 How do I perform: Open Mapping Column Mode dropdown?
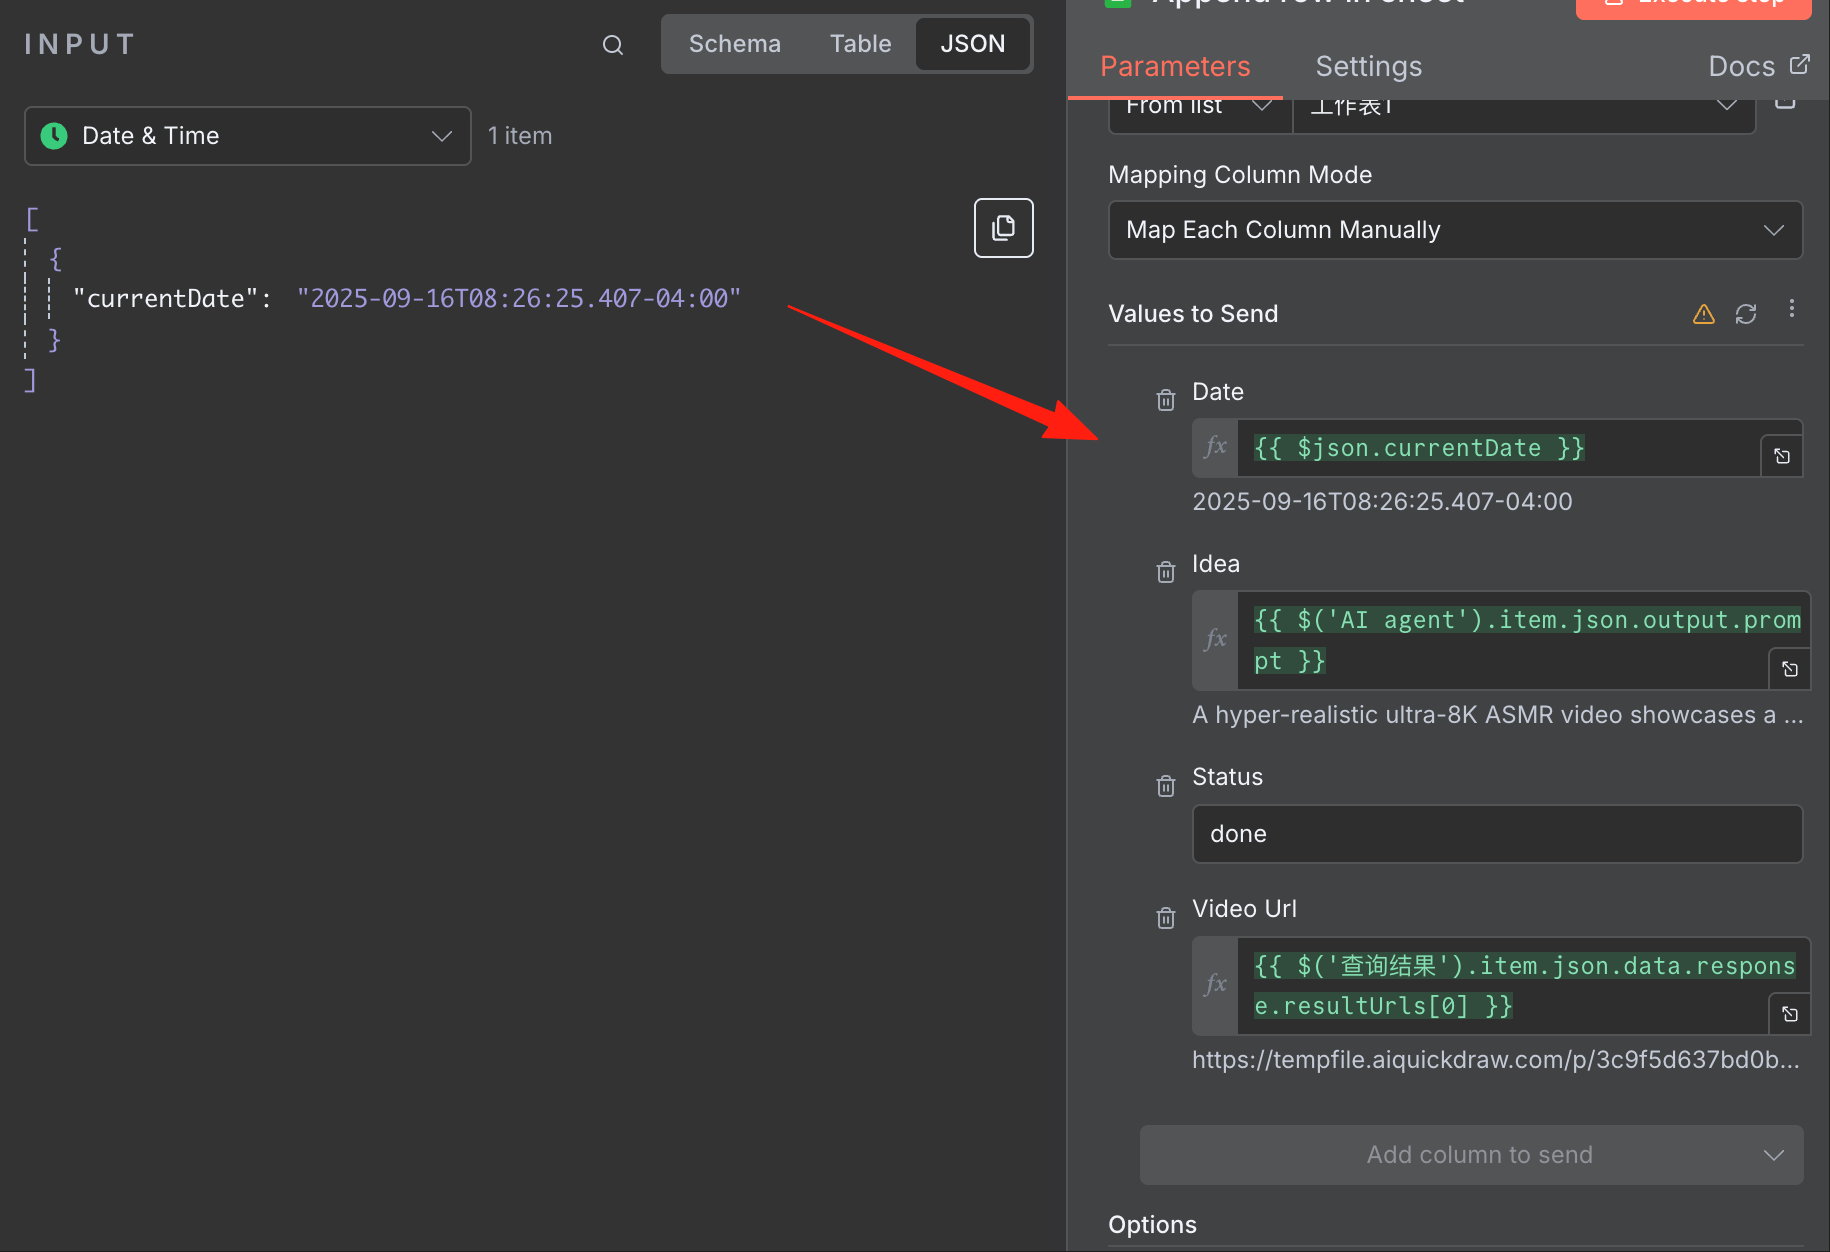pos(1455,230)
